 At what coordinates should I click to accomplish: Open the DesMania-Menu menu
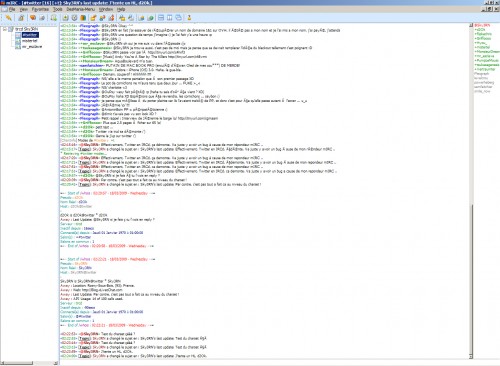[x=81, y=9]
